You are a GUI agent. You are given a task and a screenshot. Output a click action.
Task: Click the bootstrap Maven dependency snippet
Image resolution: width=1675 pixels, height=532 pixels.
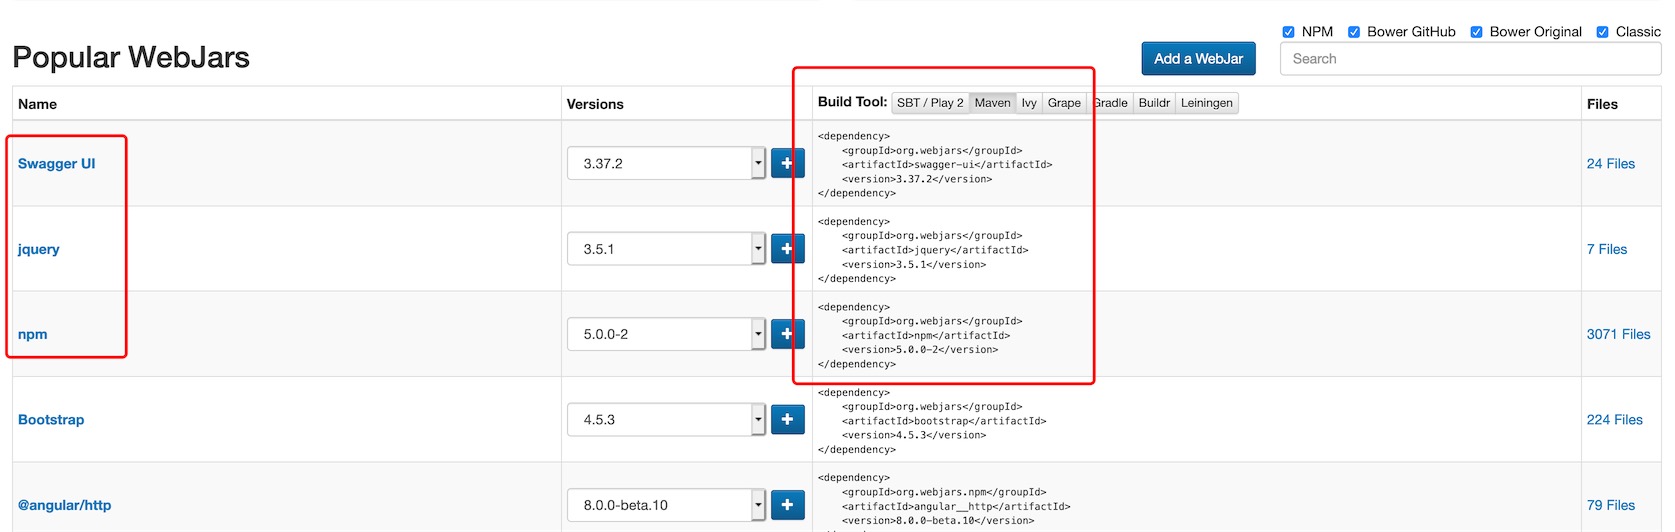coord(932,421)
